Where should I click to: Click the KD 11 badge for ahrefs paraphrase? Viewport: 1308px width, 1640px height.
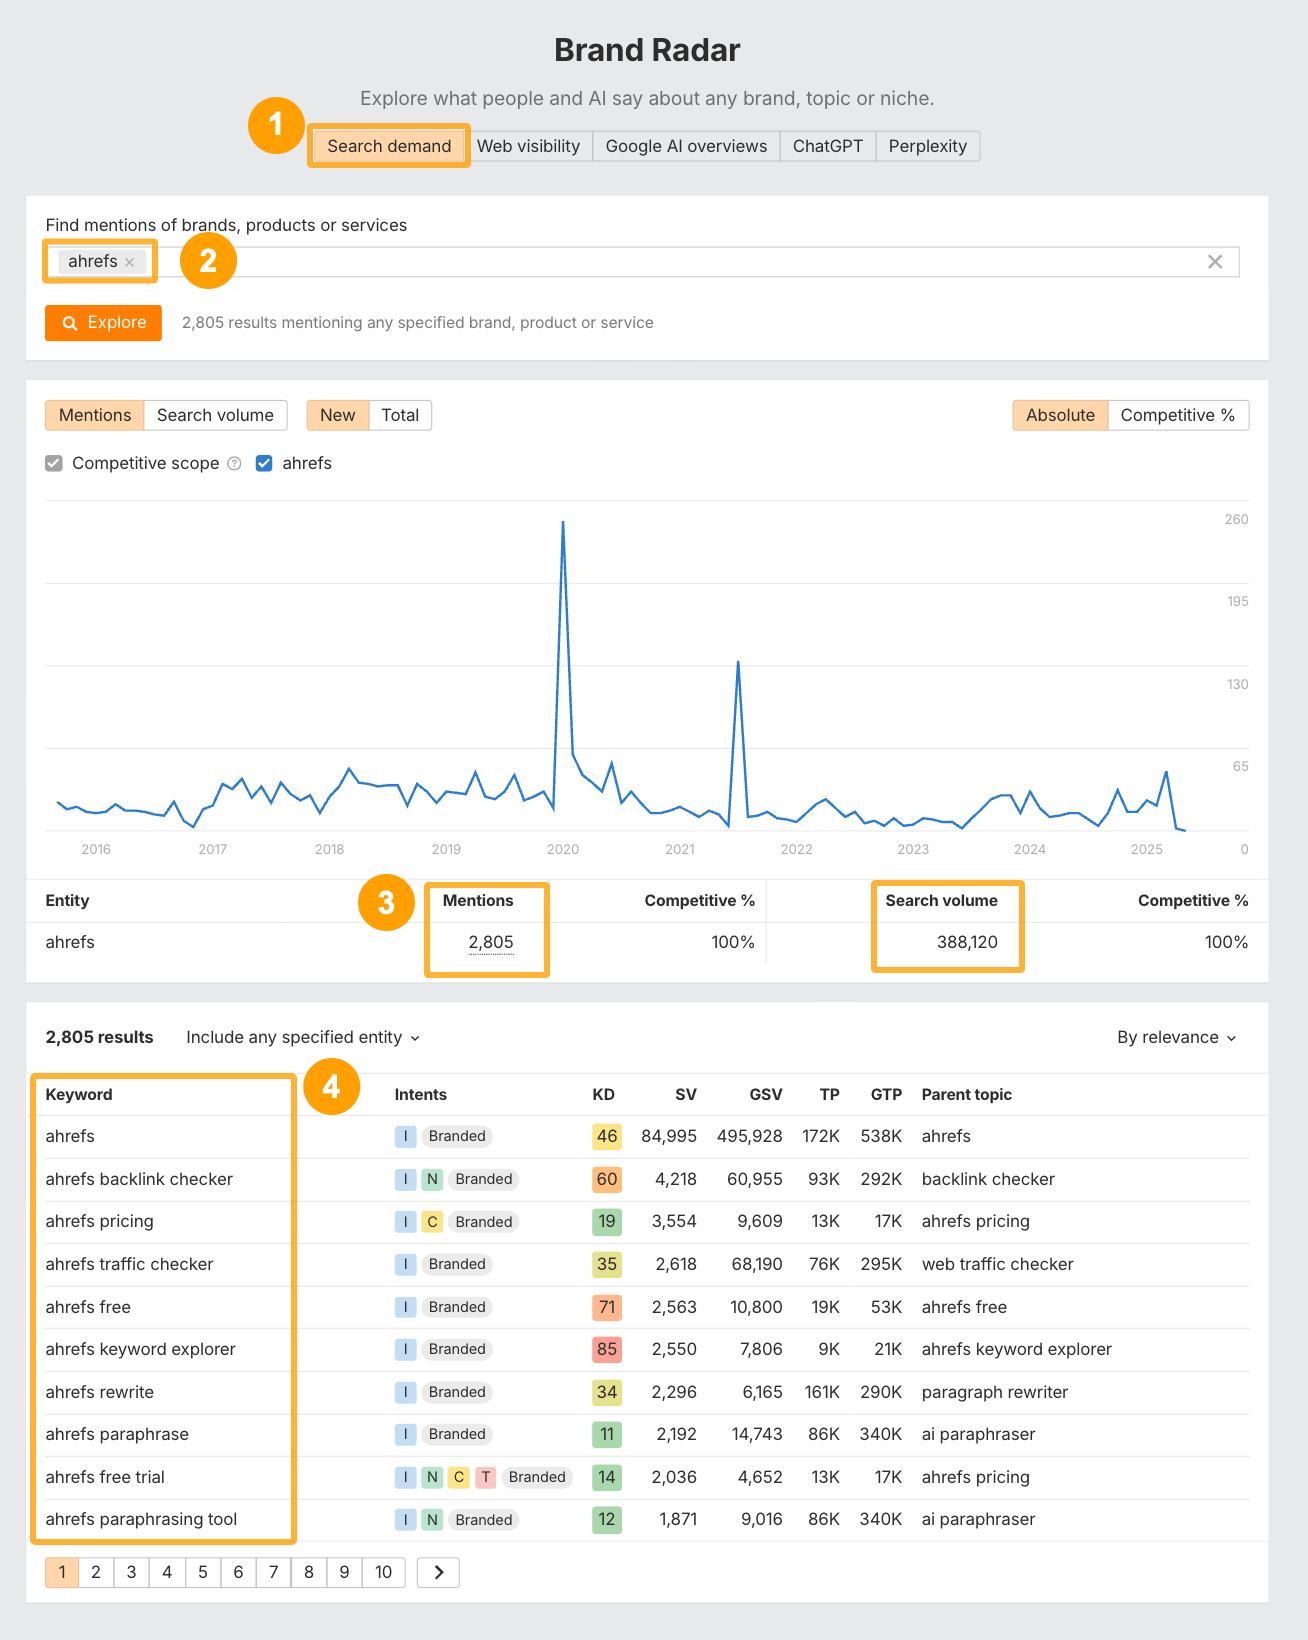(x=607, y=1434)
